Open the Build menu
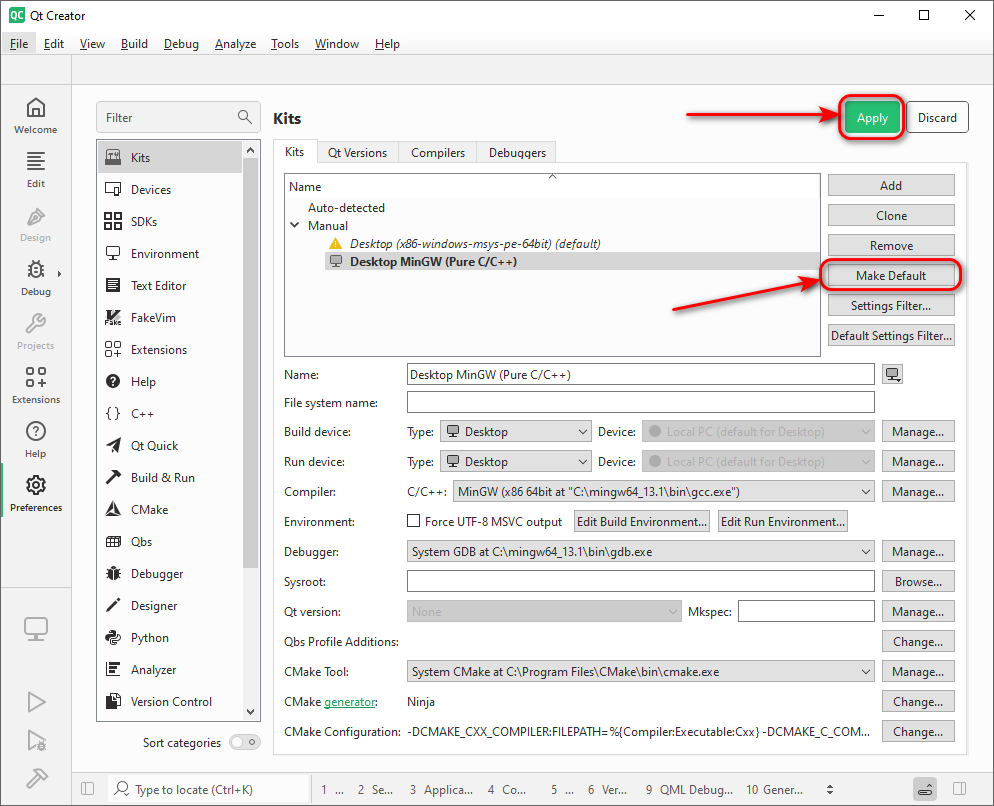Image resolution: width=994 pixels, height=806 pixels. [x=134, y=44]
